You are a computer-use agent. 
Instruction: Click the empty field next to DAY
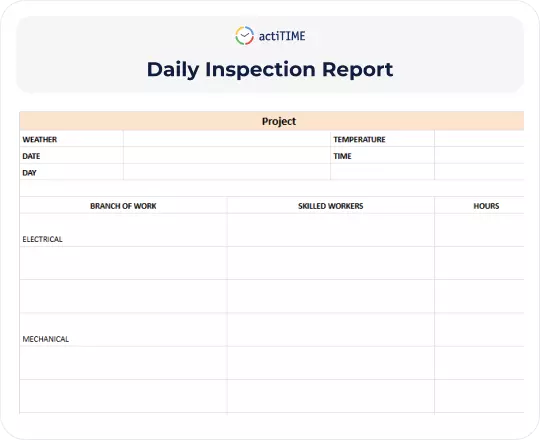pyautogui.click(x=227, y=172)
